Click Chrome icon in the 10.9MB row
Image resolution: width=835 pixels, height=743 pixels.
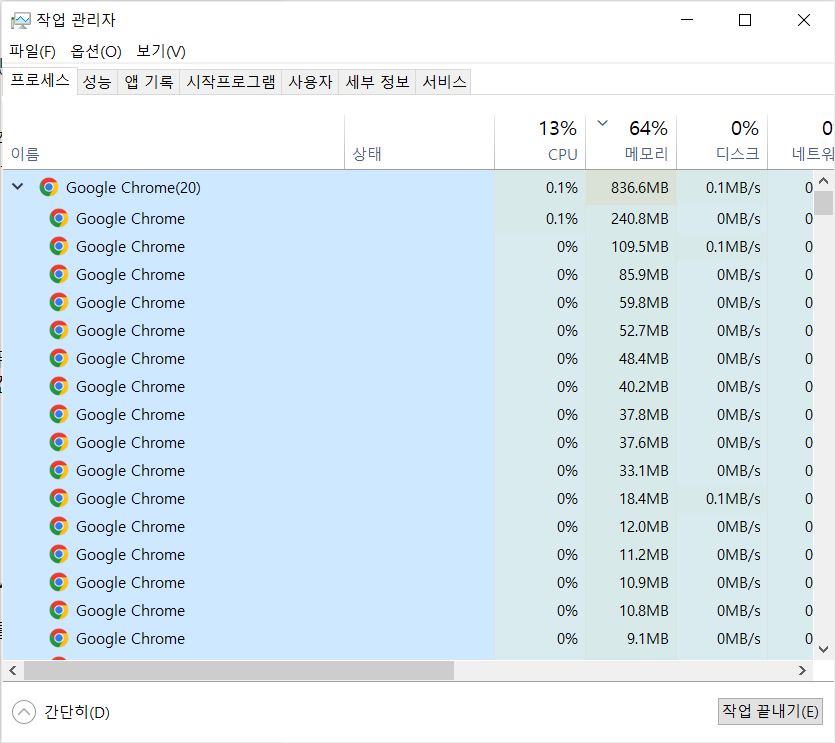tap(59, 582)
